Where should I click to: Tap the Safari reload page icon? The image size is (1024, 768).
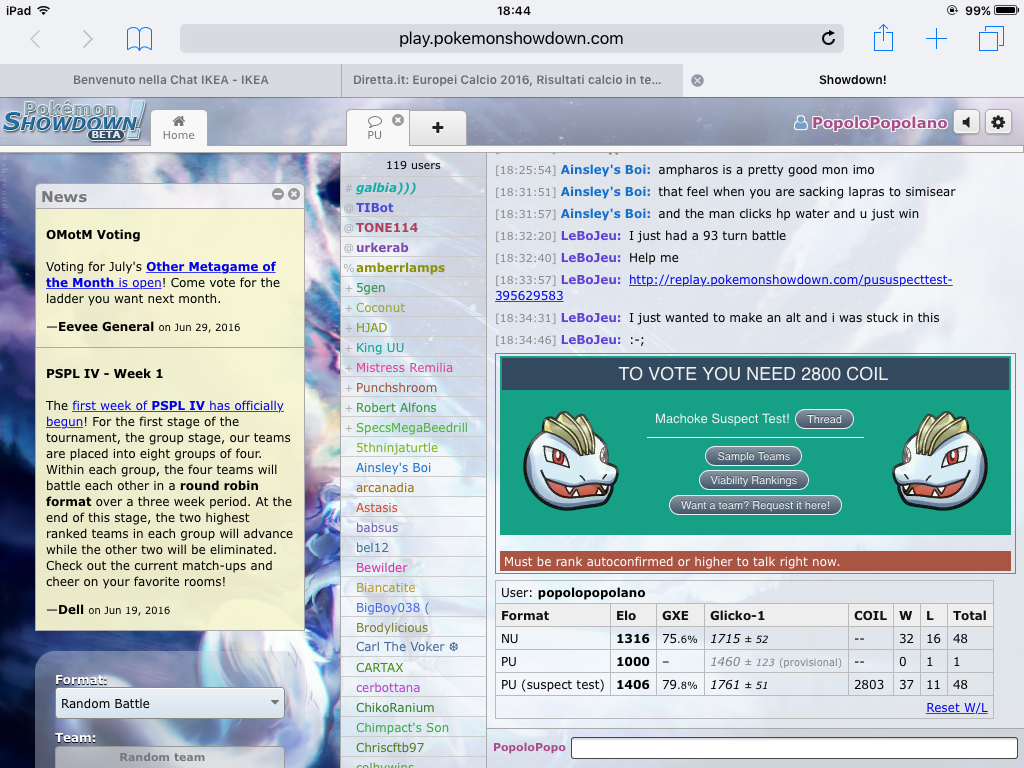pos(828,39)
